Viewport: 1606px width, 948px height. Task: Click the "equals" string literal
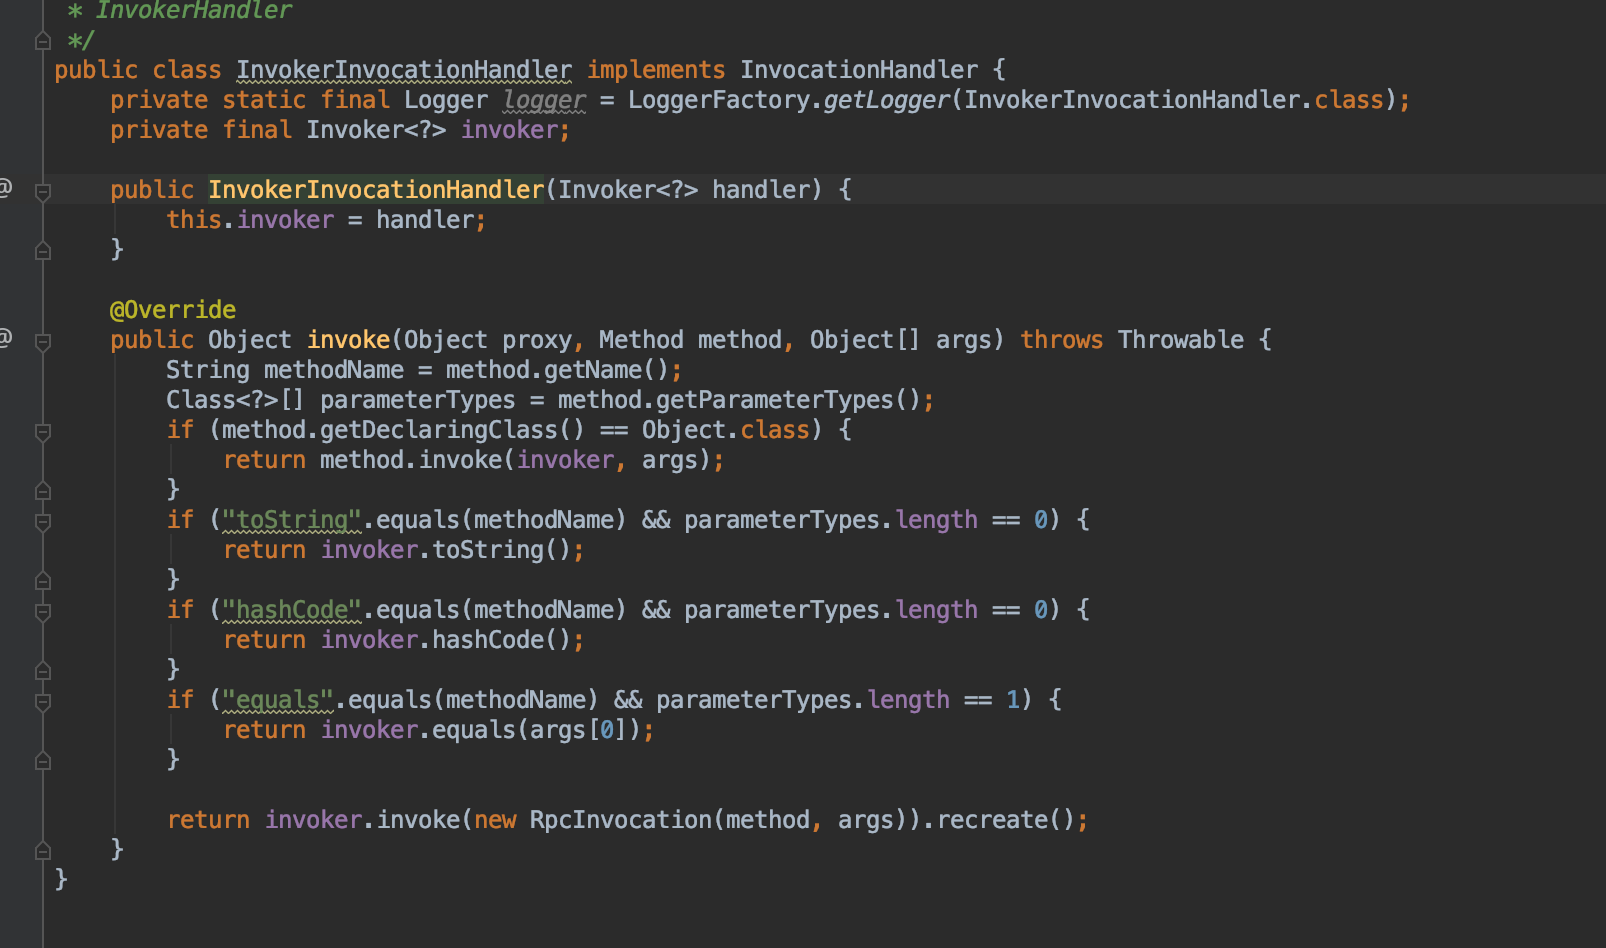point(277,700)
